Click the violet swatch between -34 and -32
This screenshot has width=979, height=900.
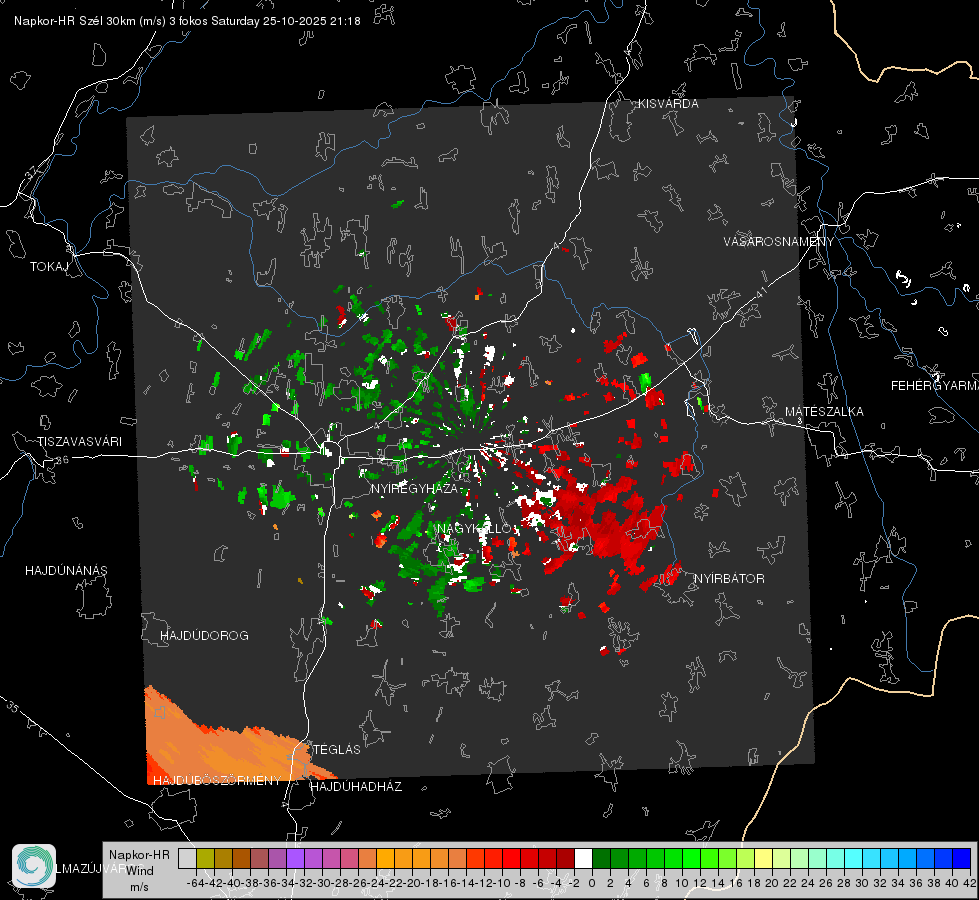(295, 858)
